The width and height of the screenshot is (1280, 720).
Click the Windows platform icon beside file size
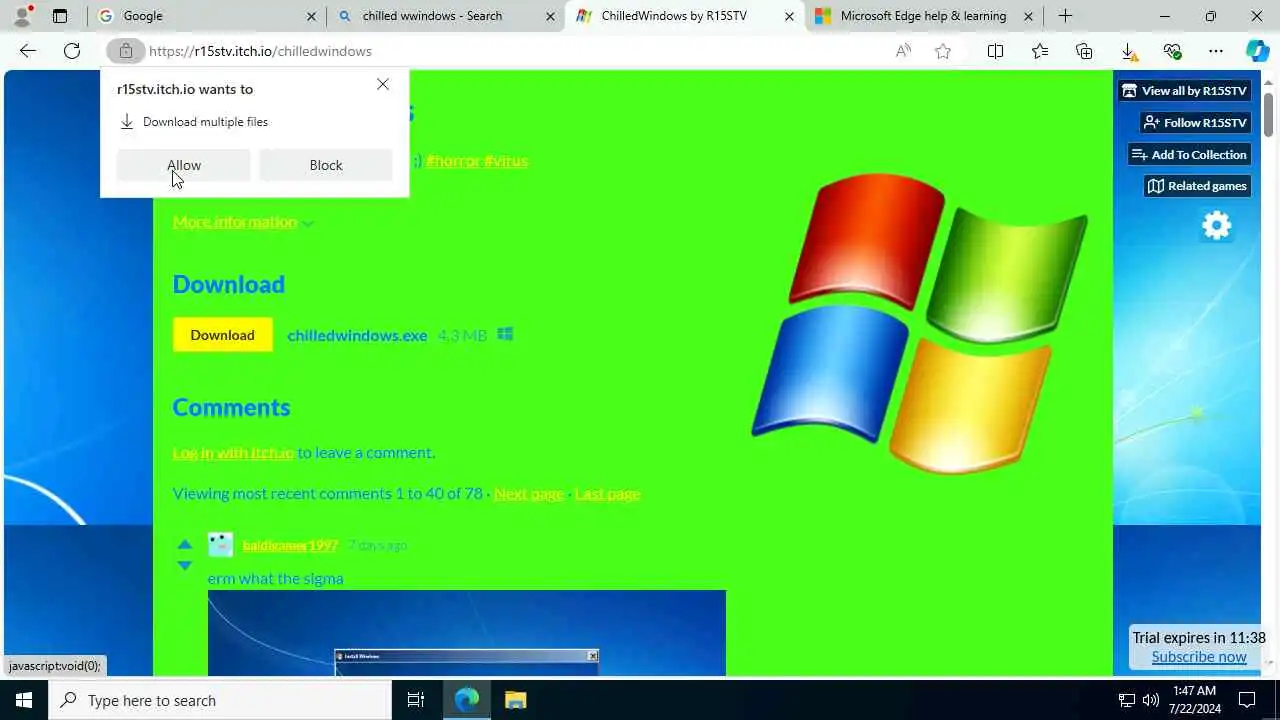point(505,334)
